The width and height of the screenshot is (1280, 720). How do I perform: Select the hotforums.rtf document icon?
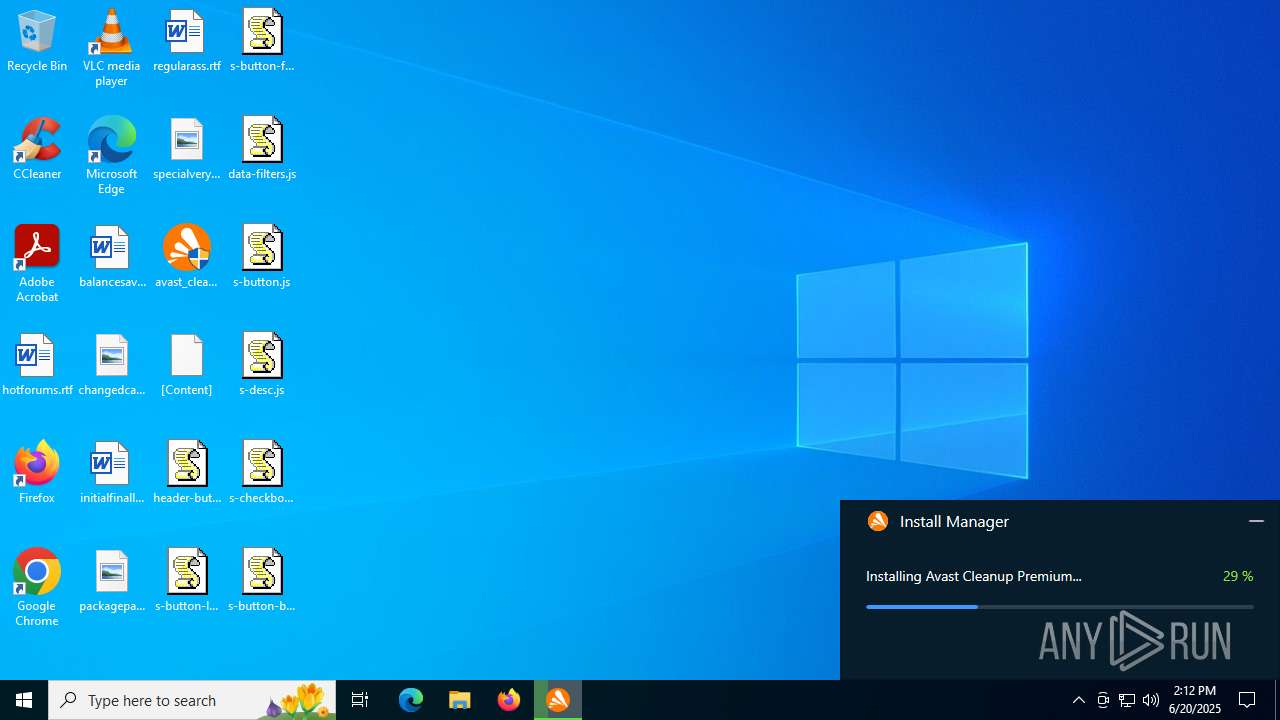tap(37, 365)
